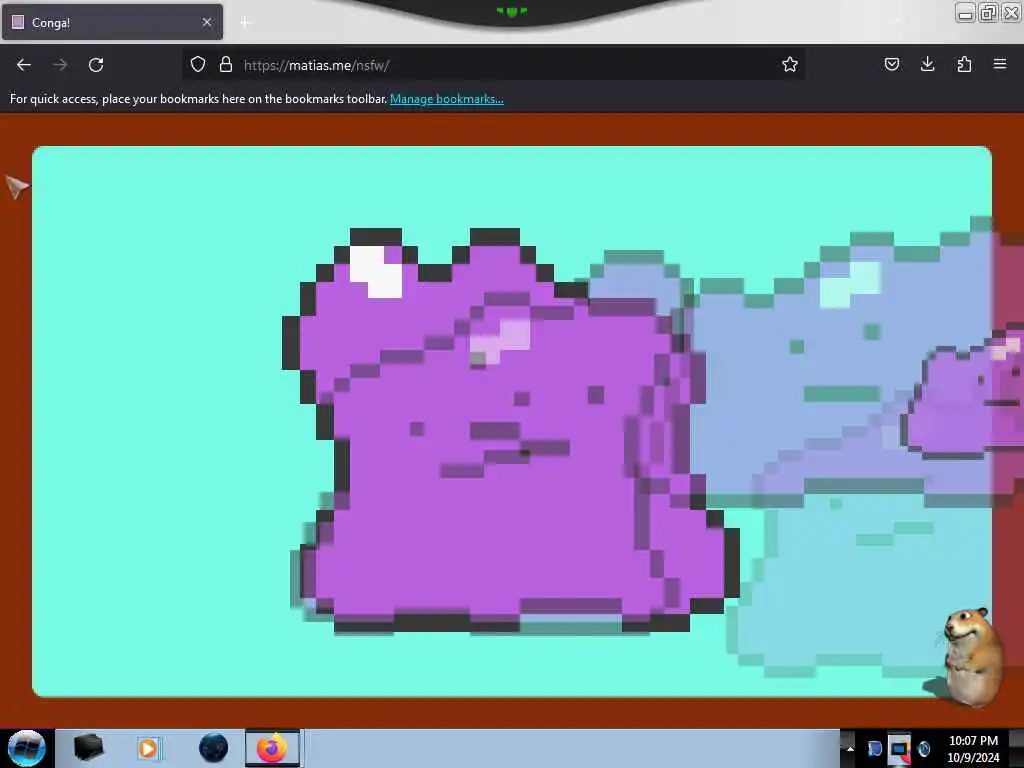Open the black box taskbar app
This screenshot has height=768, width=1024.
pyautogui.click(x=88, y=748)
